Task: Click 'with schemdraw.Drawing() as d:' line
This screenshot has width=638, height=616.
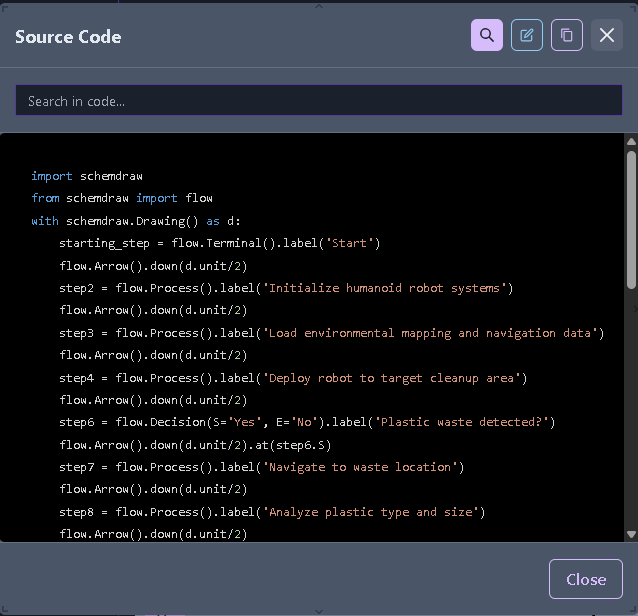Action: point(136,221)
